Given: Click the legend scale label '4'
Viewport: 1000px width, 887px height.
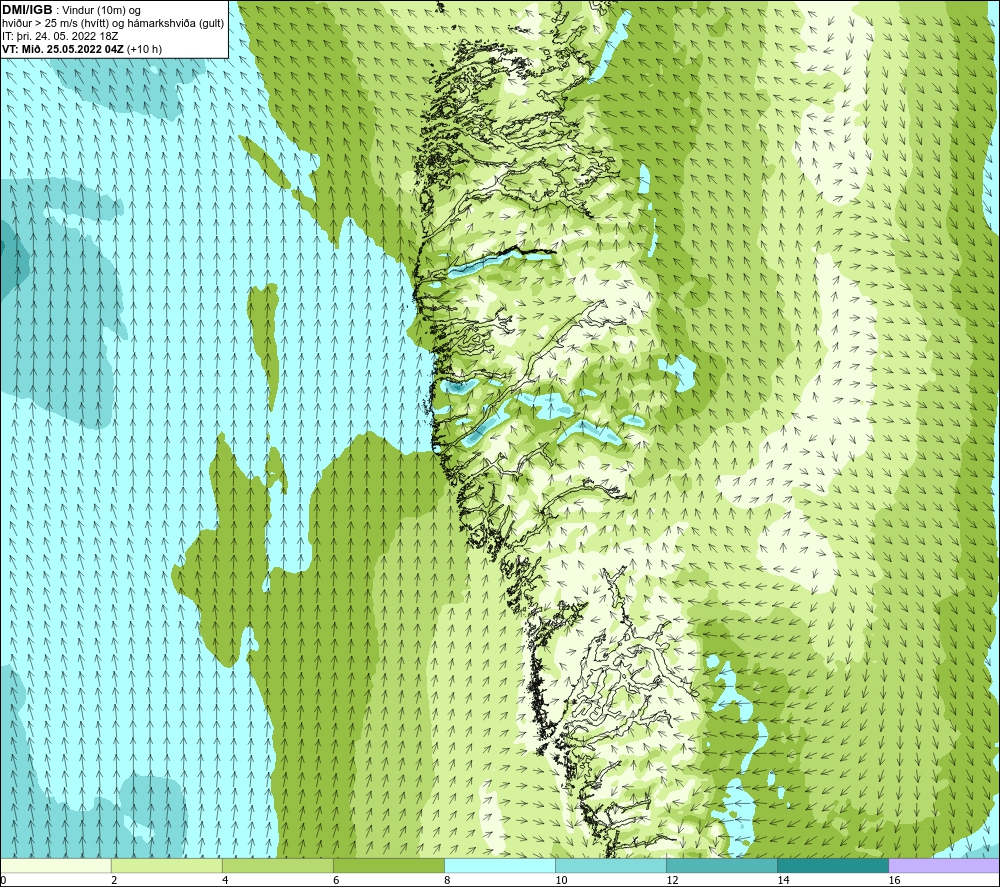Looking at the screenshot, I should tap(225, 881).
